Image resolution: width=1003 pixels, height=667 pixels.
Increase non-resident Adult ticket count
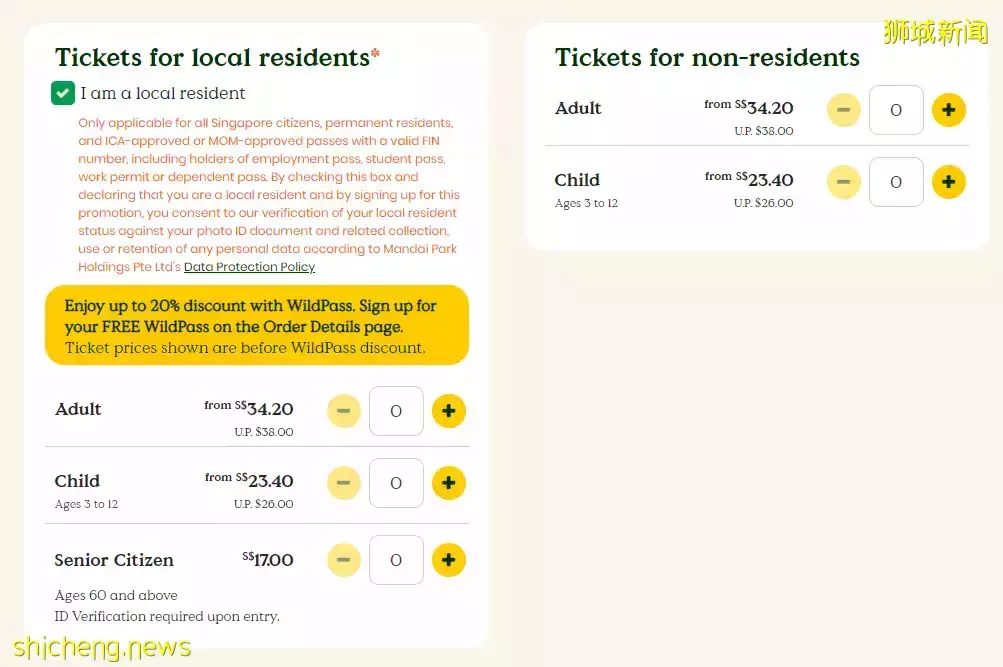click(948, 110)
